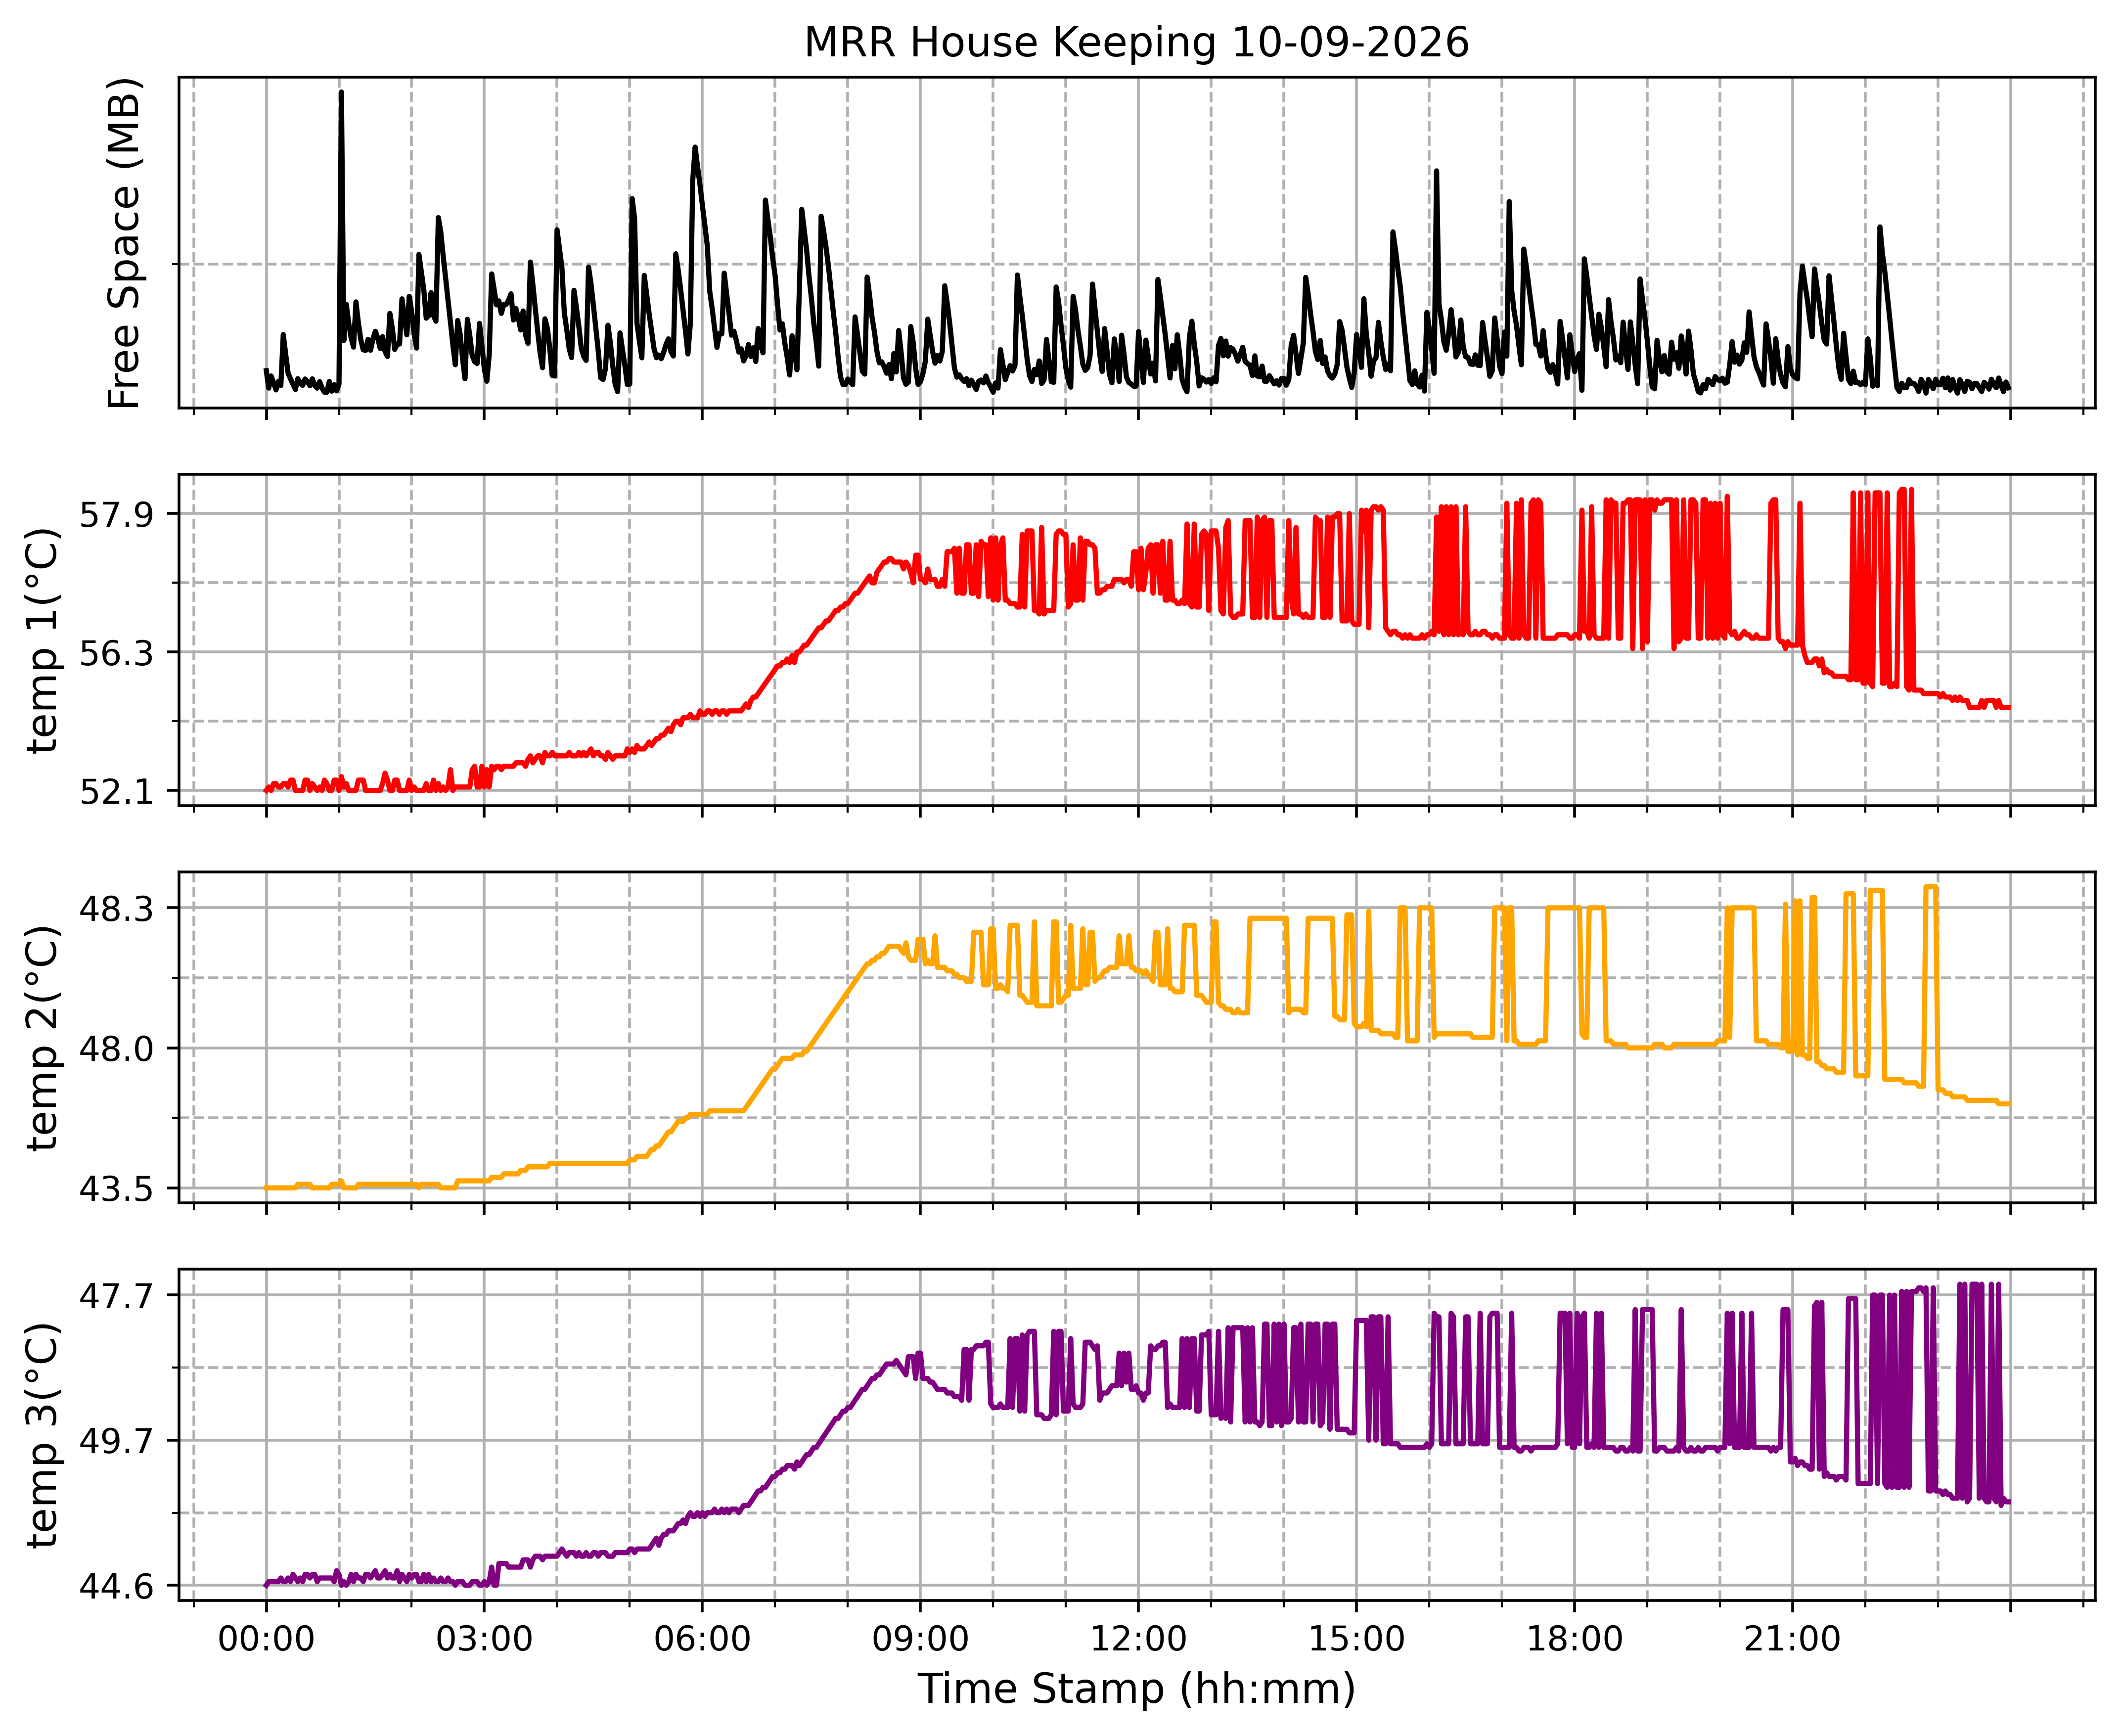The width and height of the screenshot is (2120, 1736).
Task: Click the Free Space (MB) axis label
Action: 125,243
